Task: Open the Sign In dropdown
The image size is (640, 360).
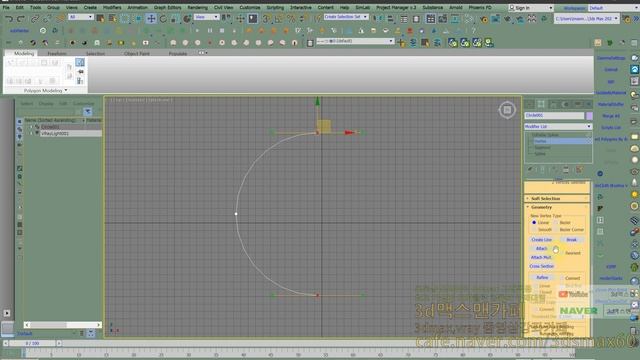Action: pos(531,8)
